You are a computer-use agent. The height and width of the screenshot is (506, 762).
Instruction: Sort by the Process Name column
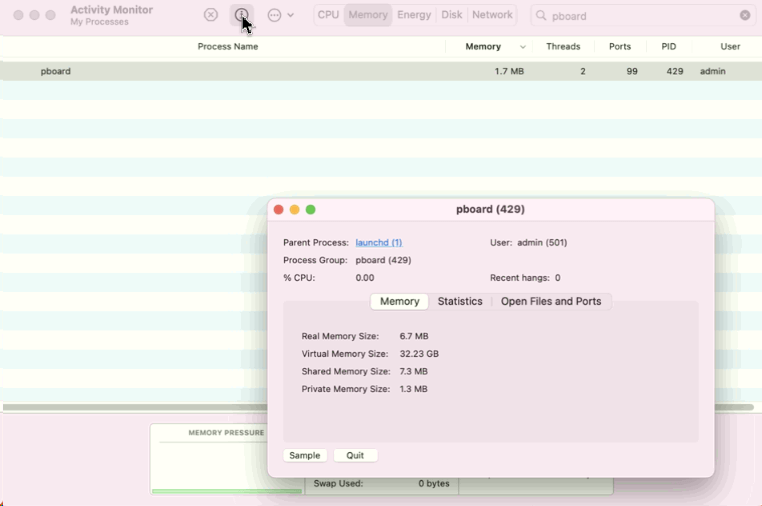click(228, 47)
